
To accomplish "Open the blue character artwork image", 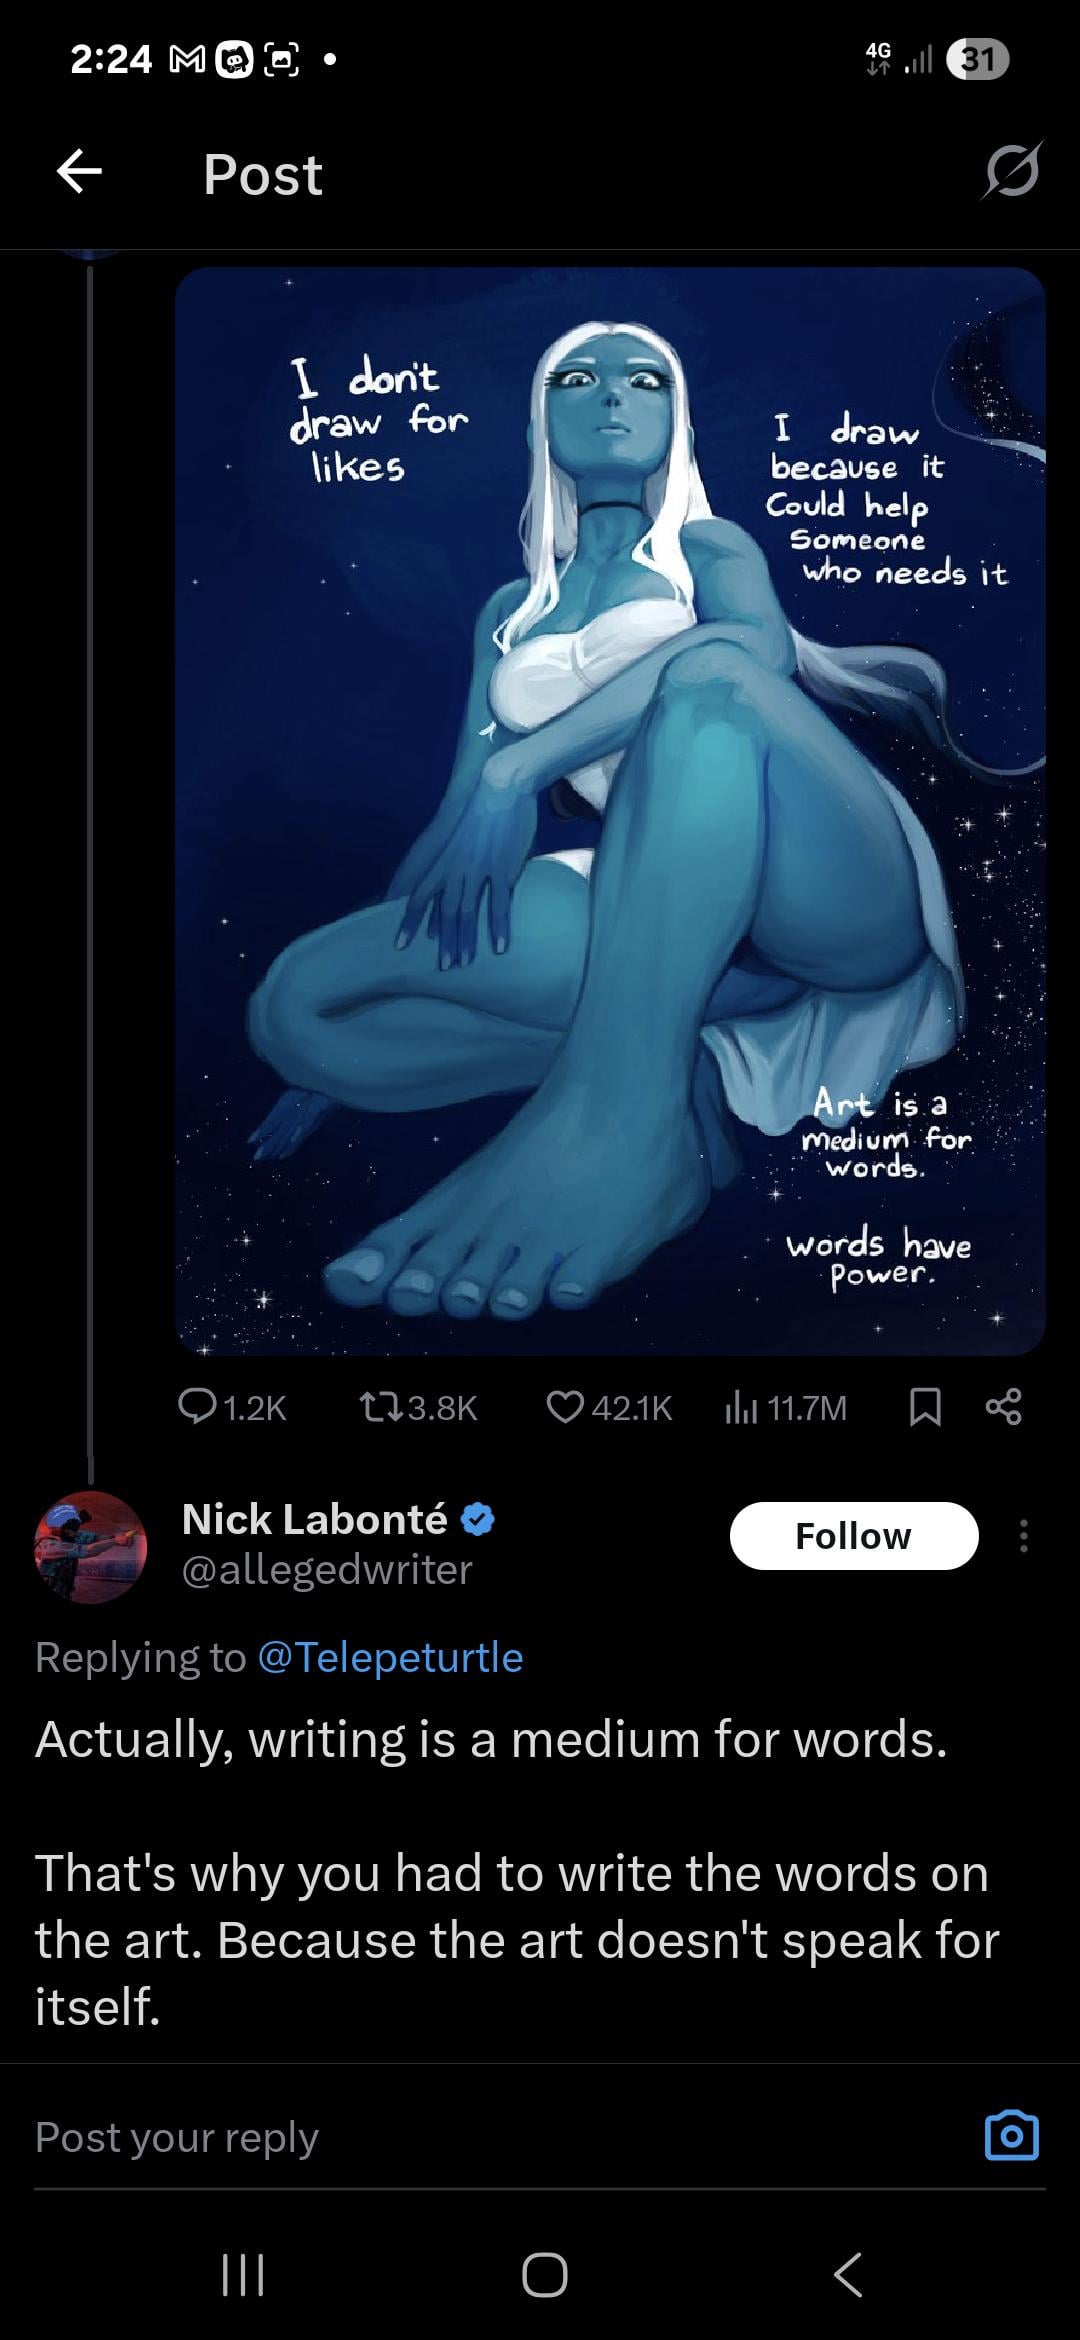I will click(x=610, y=810).
